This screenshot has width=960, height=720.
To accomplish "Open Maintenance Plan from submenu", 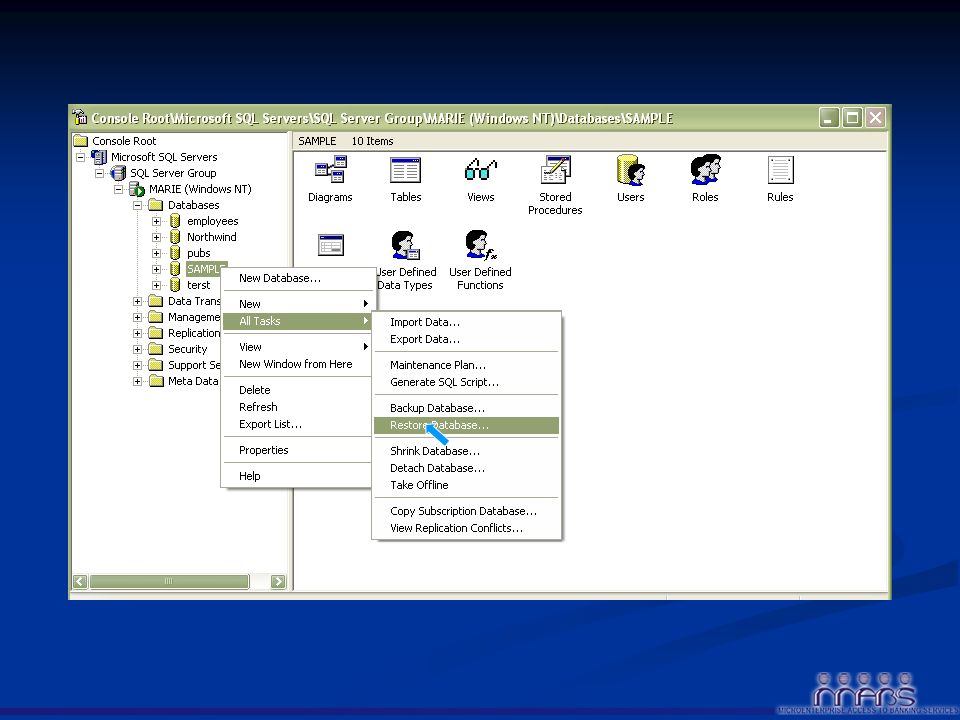I will pos(467,365).
